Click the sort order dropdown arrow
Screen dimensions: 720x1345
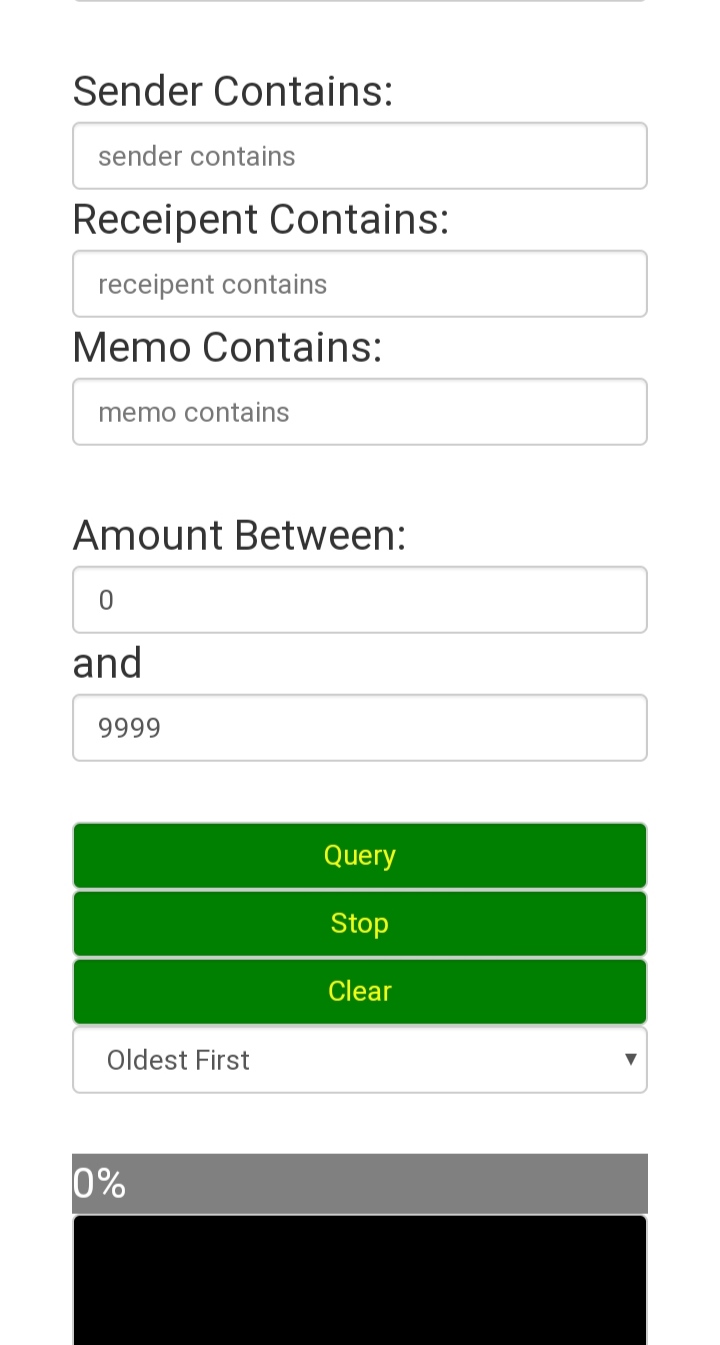pyautogui.click(x=630, y=1059)
